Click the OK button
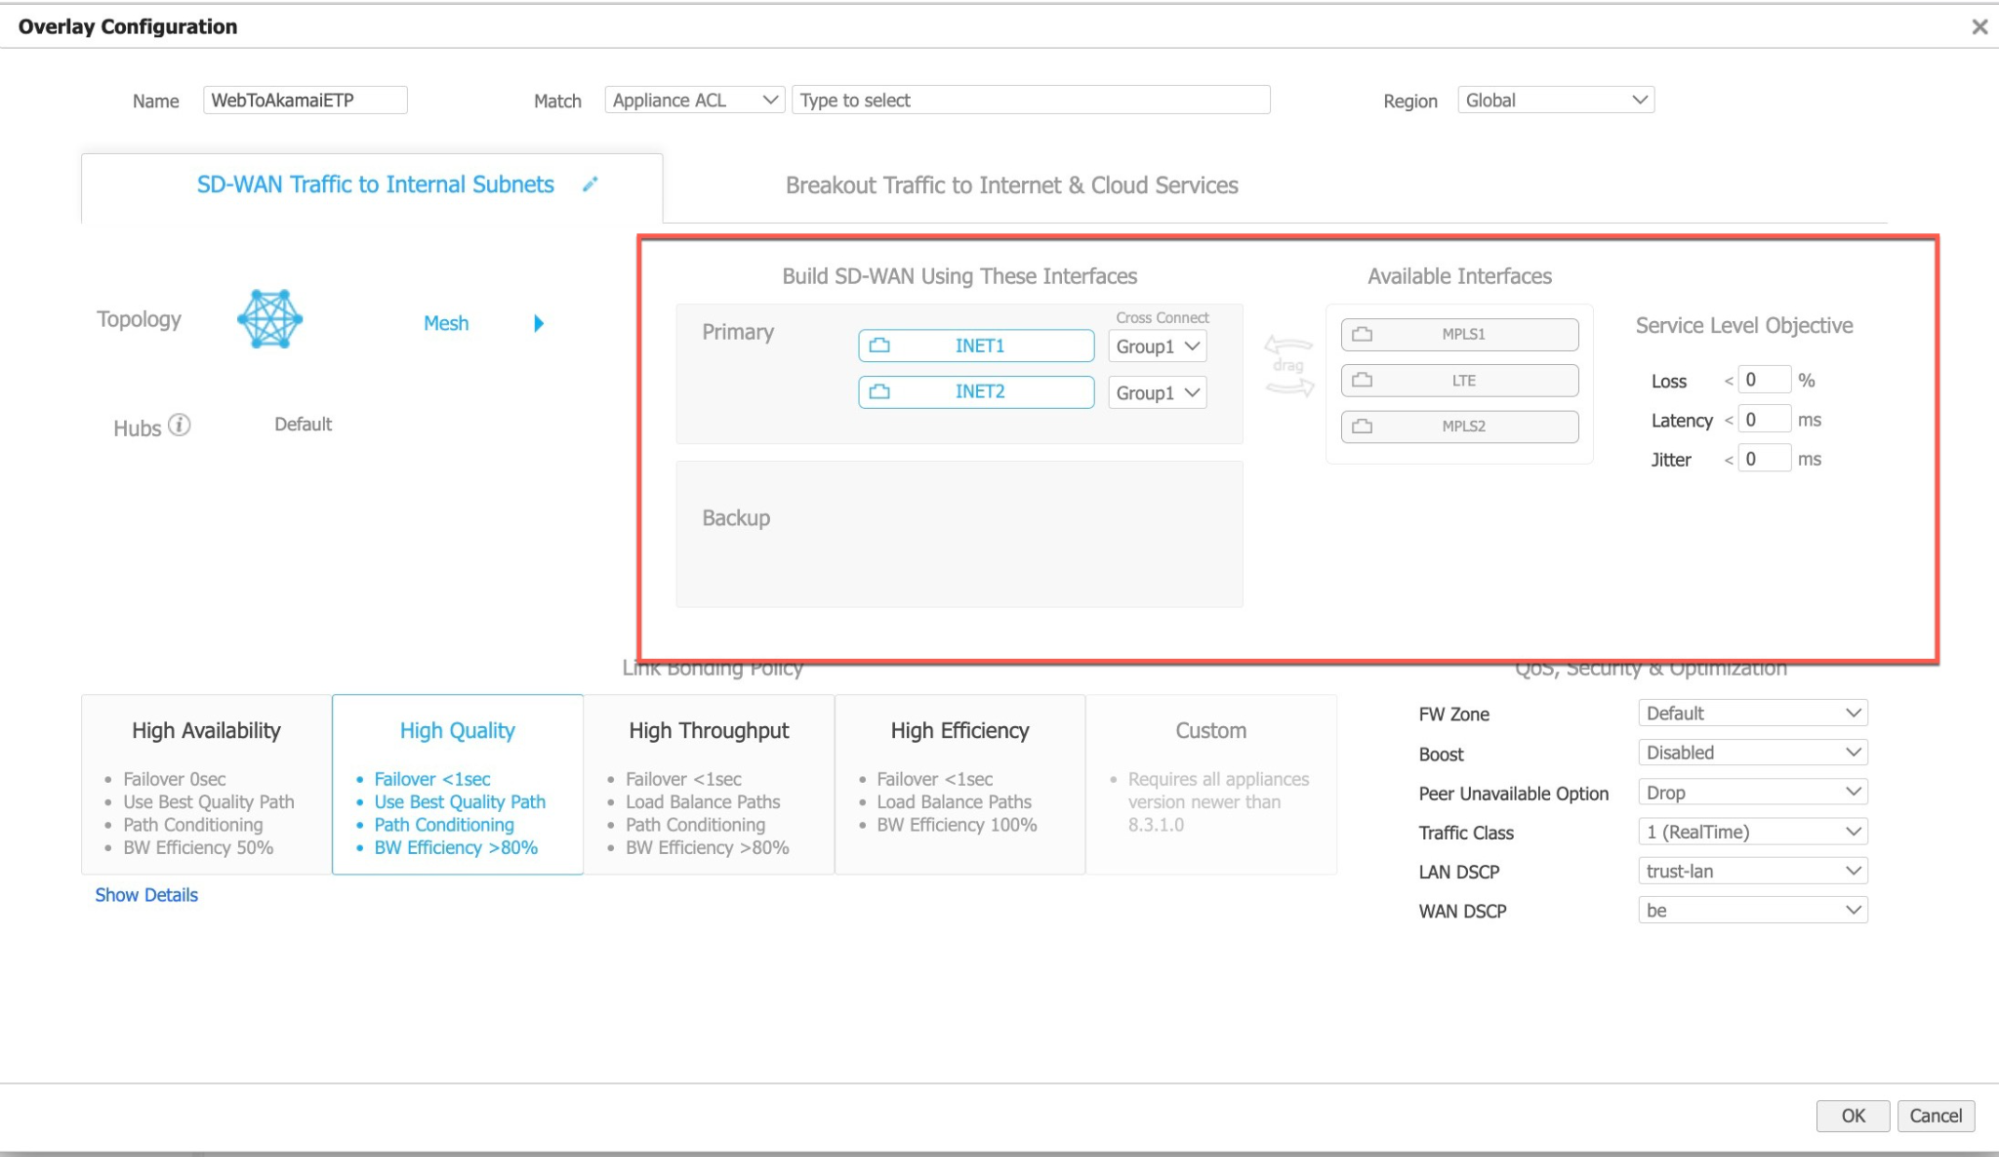This screenshot has width=1999, height=1157. pos(1852,1116)
